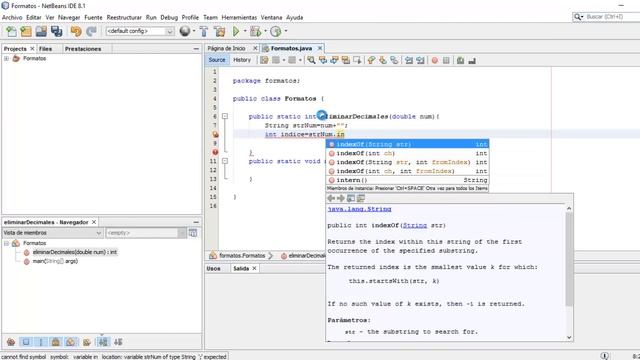Open the Archivo menu
Viewport: 640px width, 360px height.
click(x=12, y=17)
